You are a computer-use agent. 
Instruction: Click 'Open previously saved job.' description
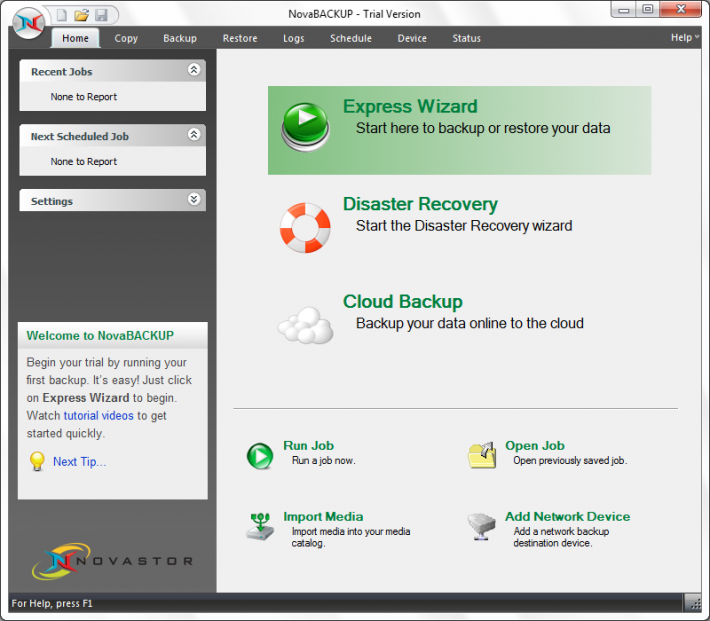pyautogui.click(x=570, y=461)
